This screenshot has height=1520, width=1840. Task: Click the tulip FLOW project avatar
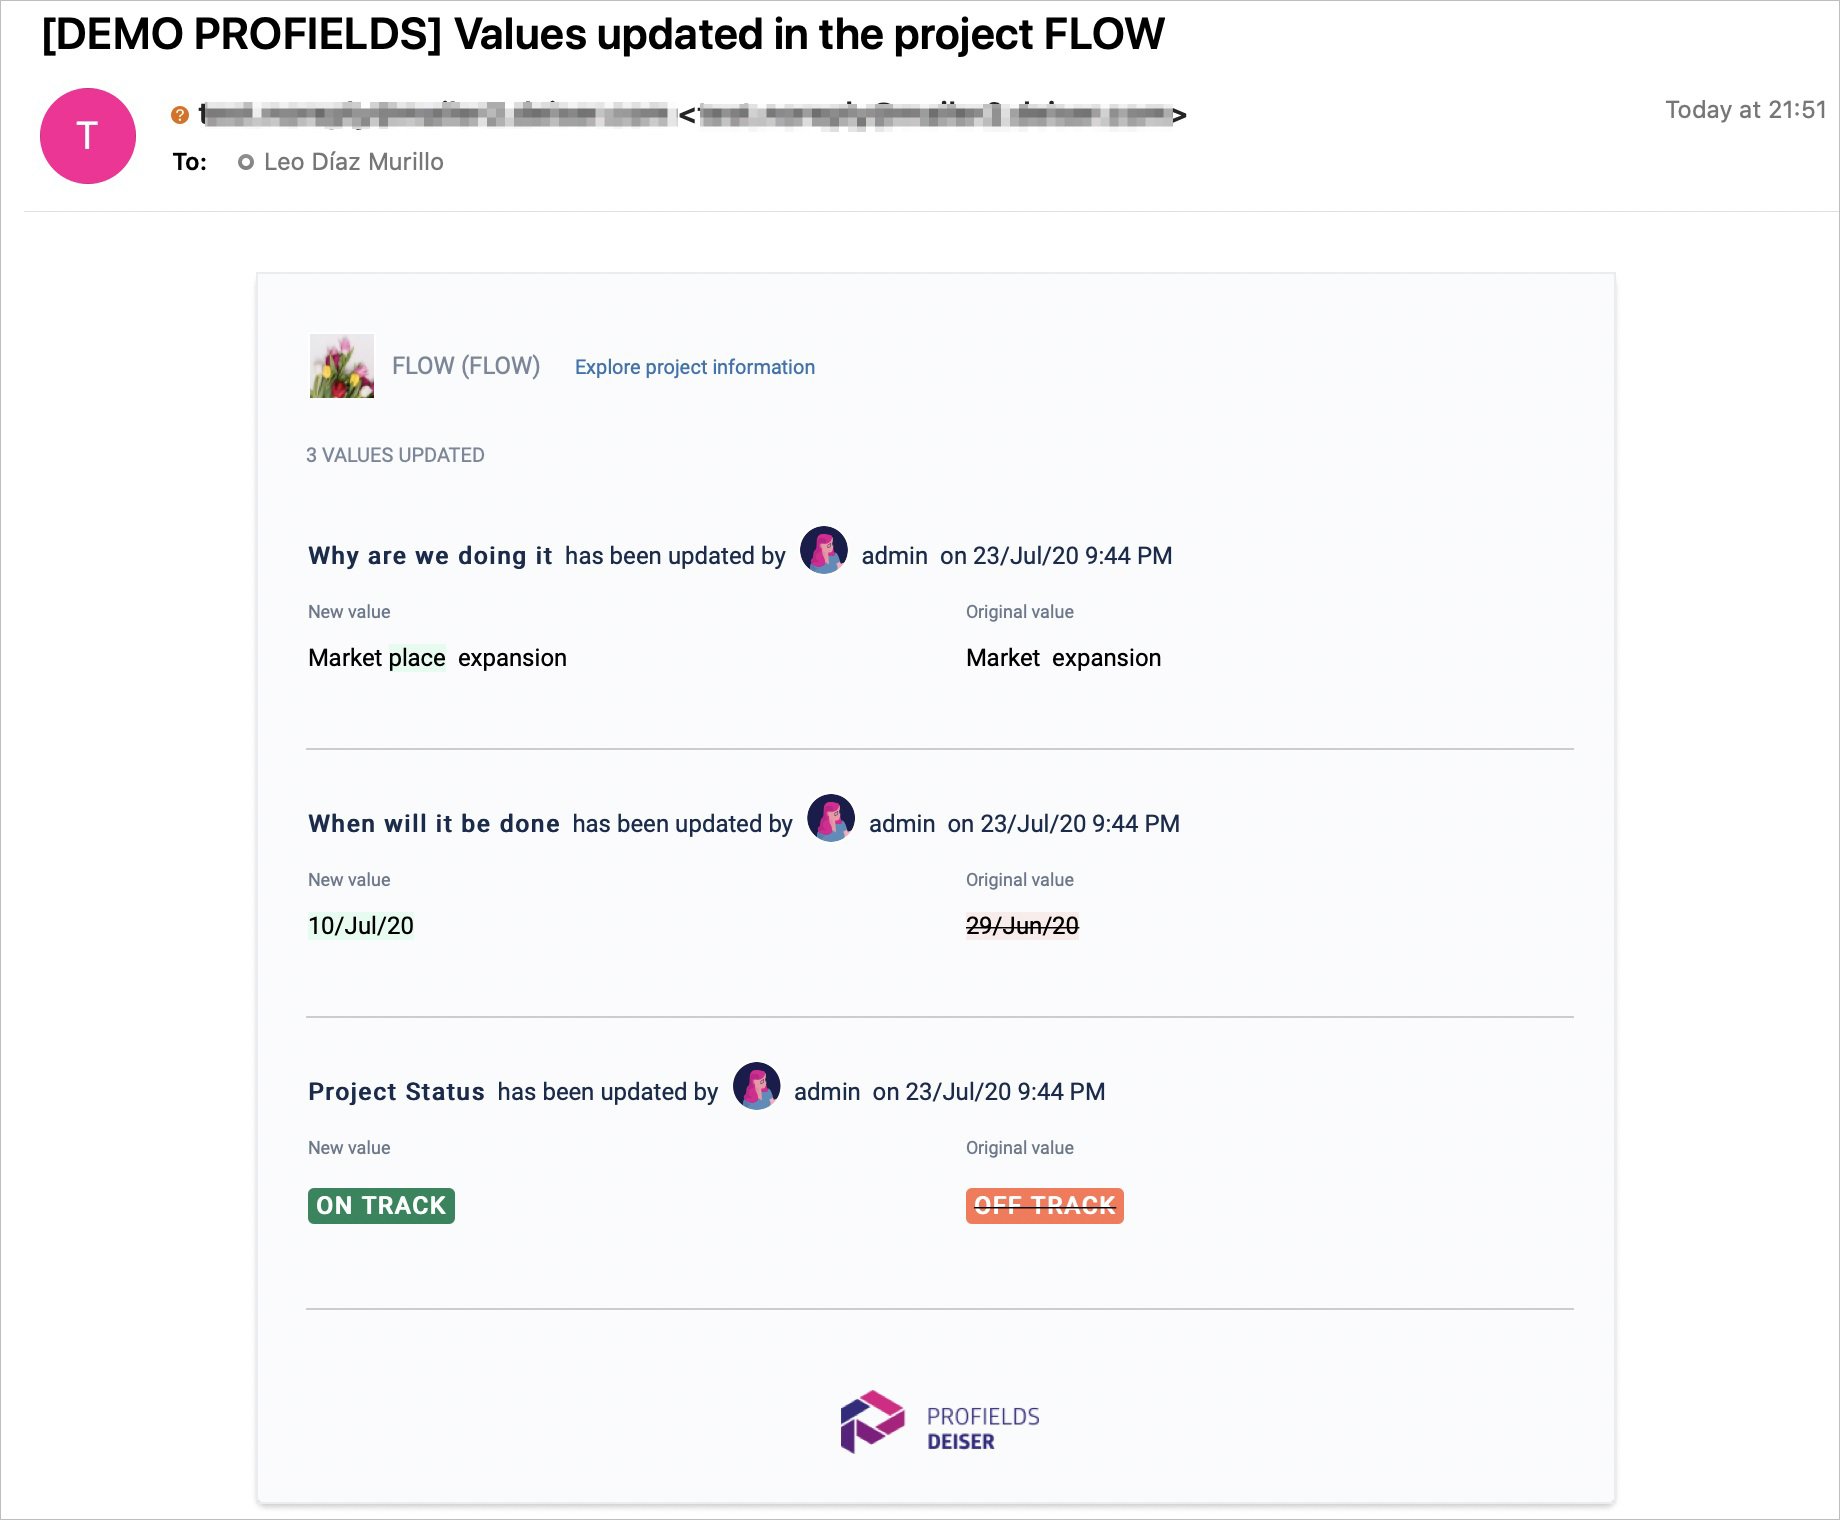(341, 366)
